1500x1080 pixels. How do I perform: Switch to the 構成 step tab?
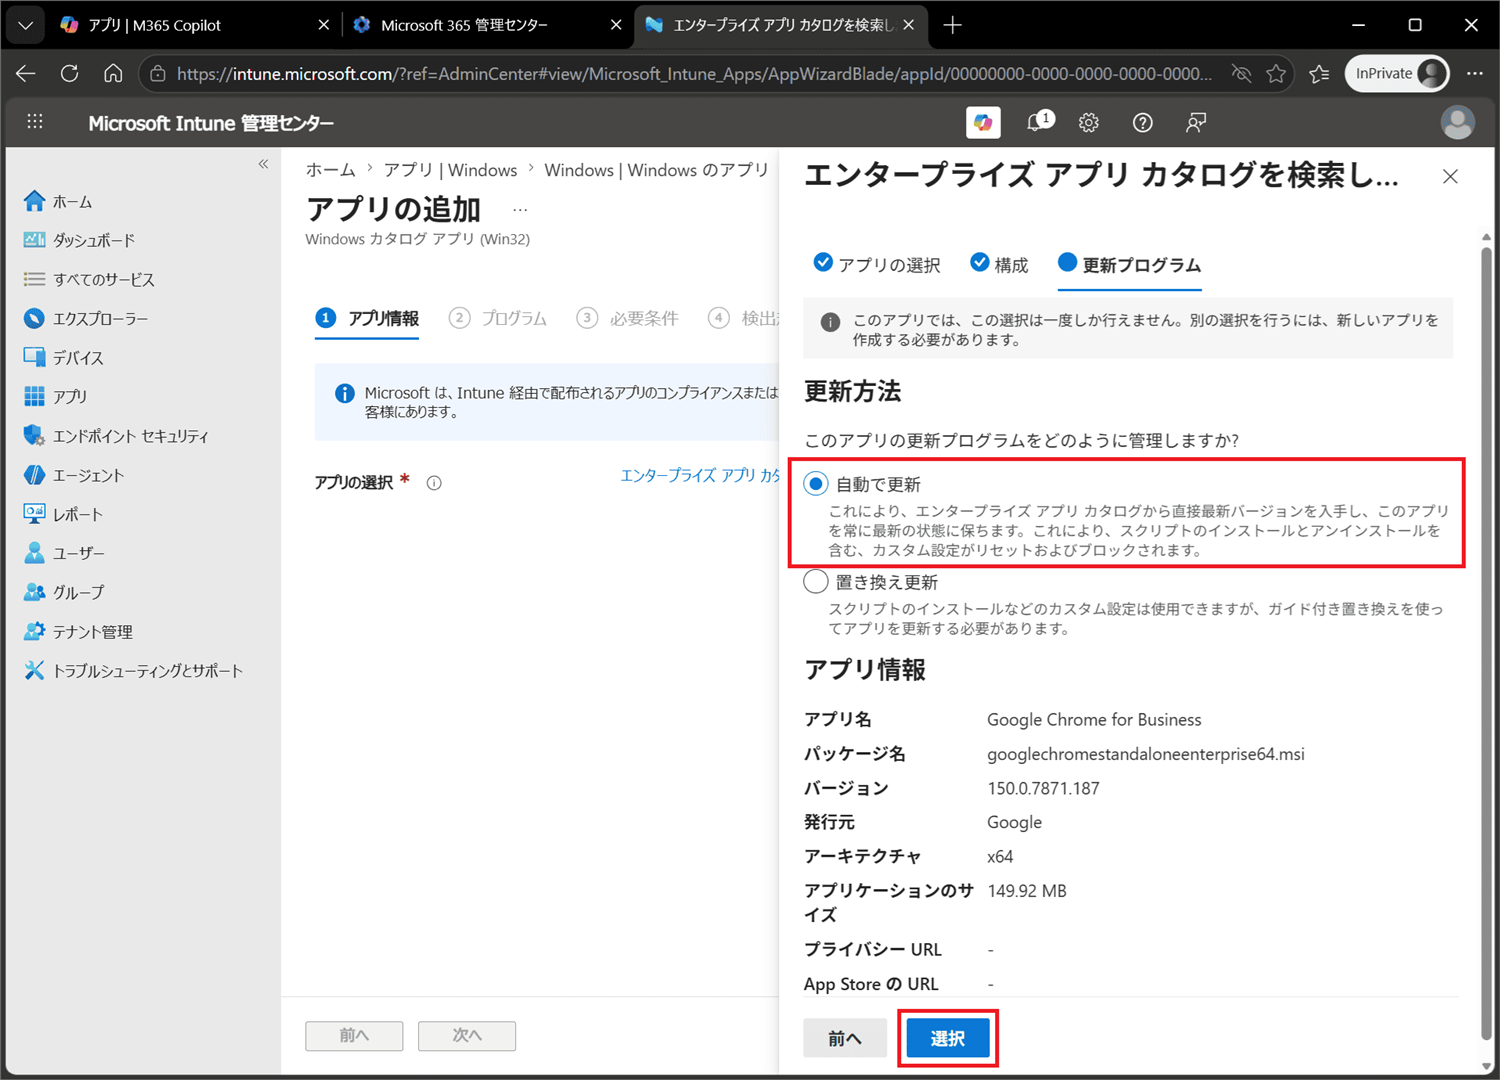(x=999, y=264)
